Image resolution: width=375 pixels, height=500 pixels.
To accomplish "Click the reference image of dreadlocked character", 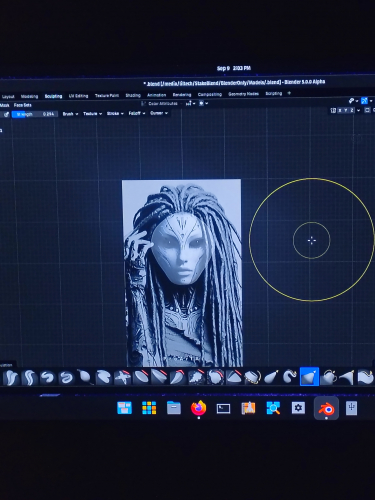I will 183,273.
